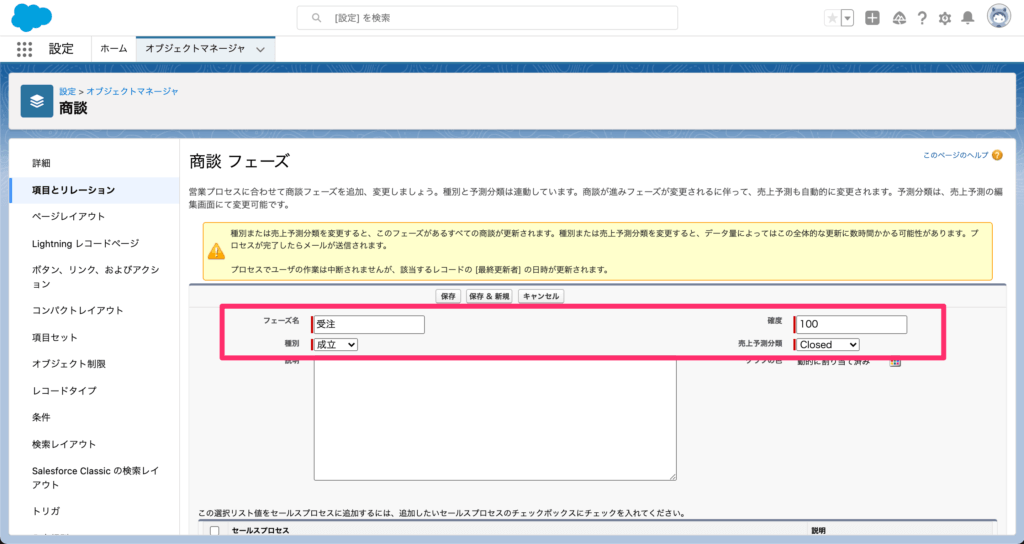Follow the オブジェクトマネージャ breadcrumb link
Viewport: 1024px width, 544px height.
tap(133, 91)
